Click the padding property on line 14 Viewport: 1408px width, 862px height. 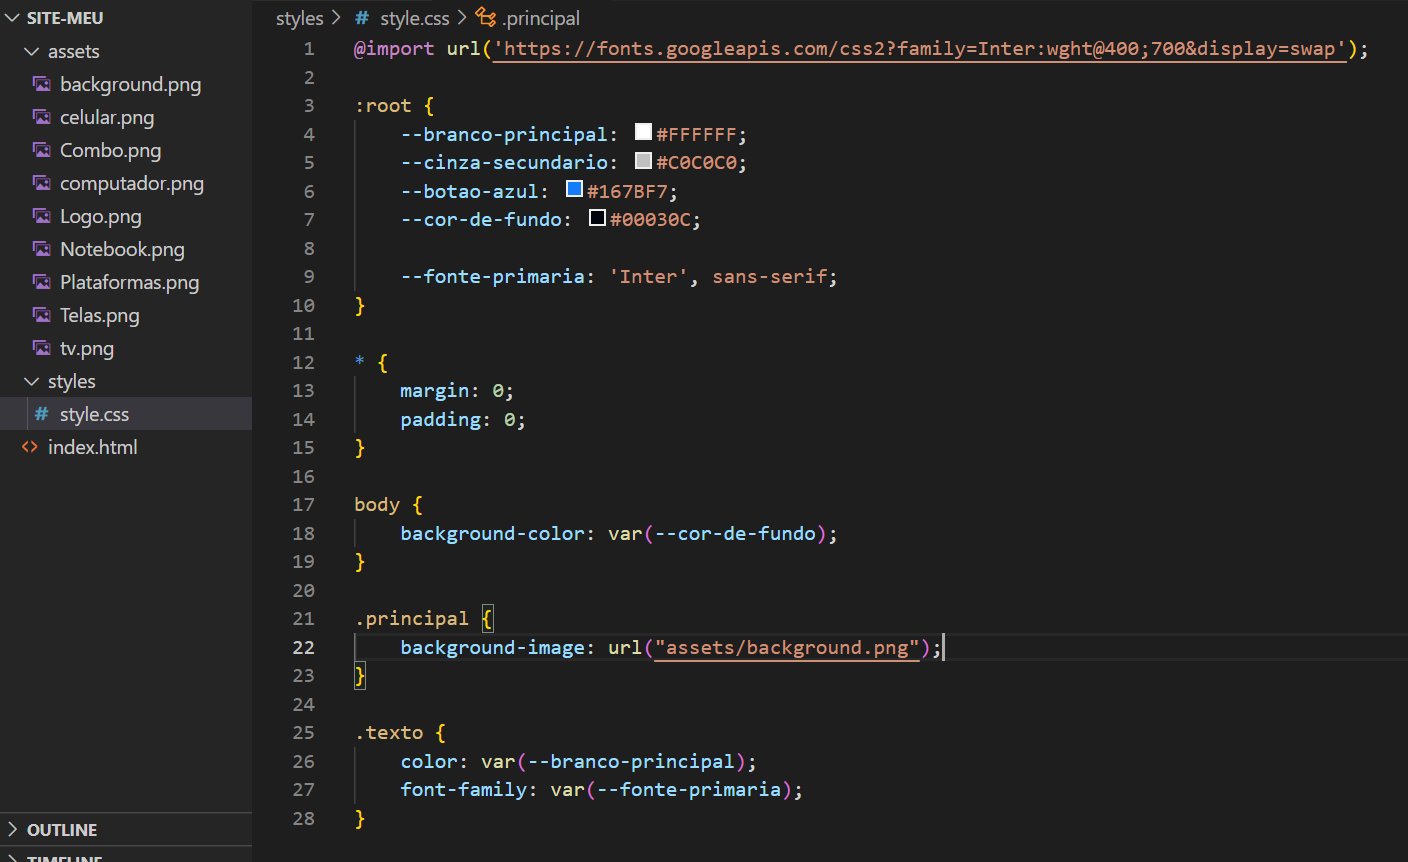[x=440, y=419]
